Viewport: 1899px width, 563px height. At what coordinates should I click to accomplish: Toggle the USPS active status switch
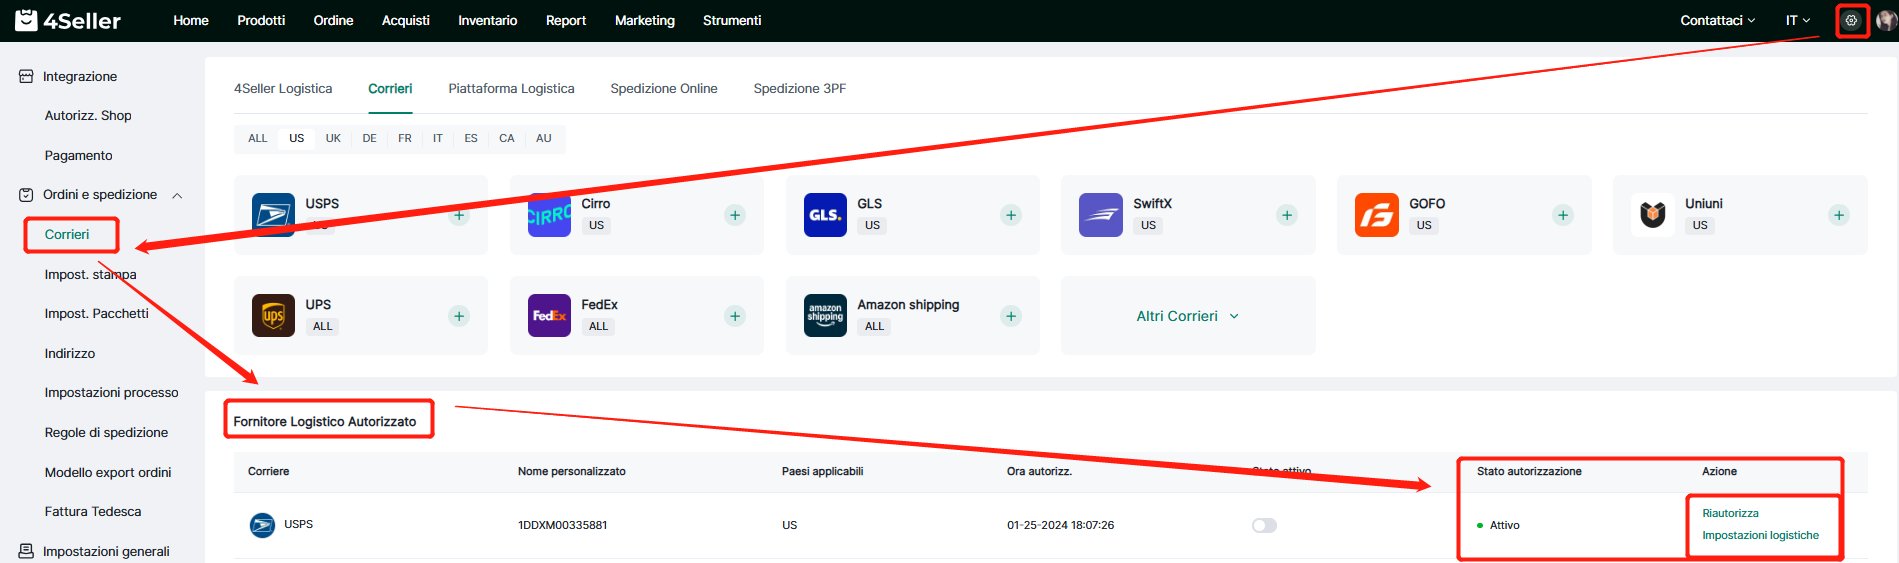pos(1264,525)
